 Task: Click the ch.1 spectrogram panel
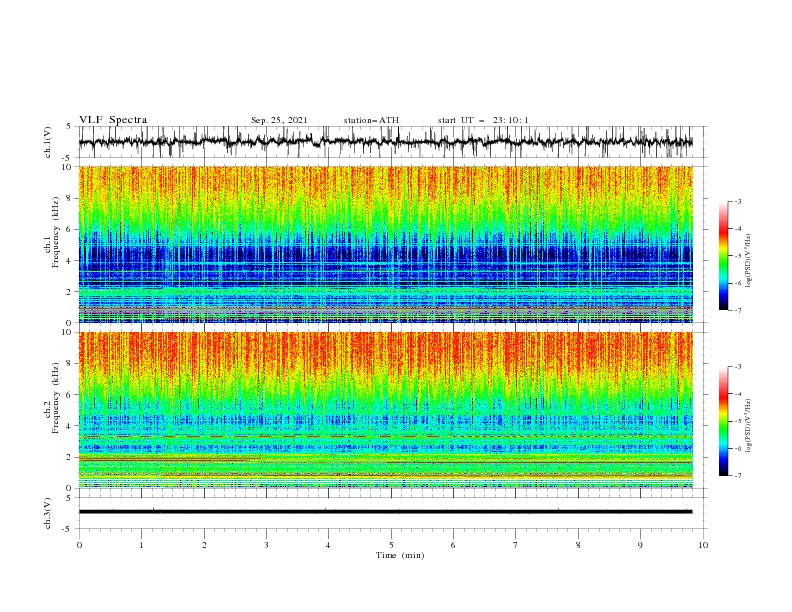(x=385, y=244)
